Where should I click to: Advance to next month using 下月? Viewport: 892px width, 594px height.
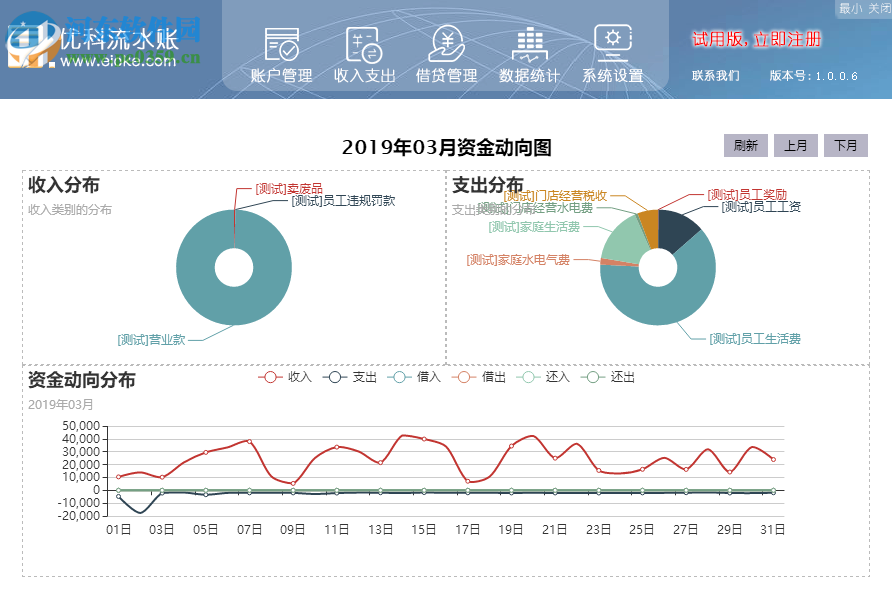pyautogui.click(x=846, y=145)
